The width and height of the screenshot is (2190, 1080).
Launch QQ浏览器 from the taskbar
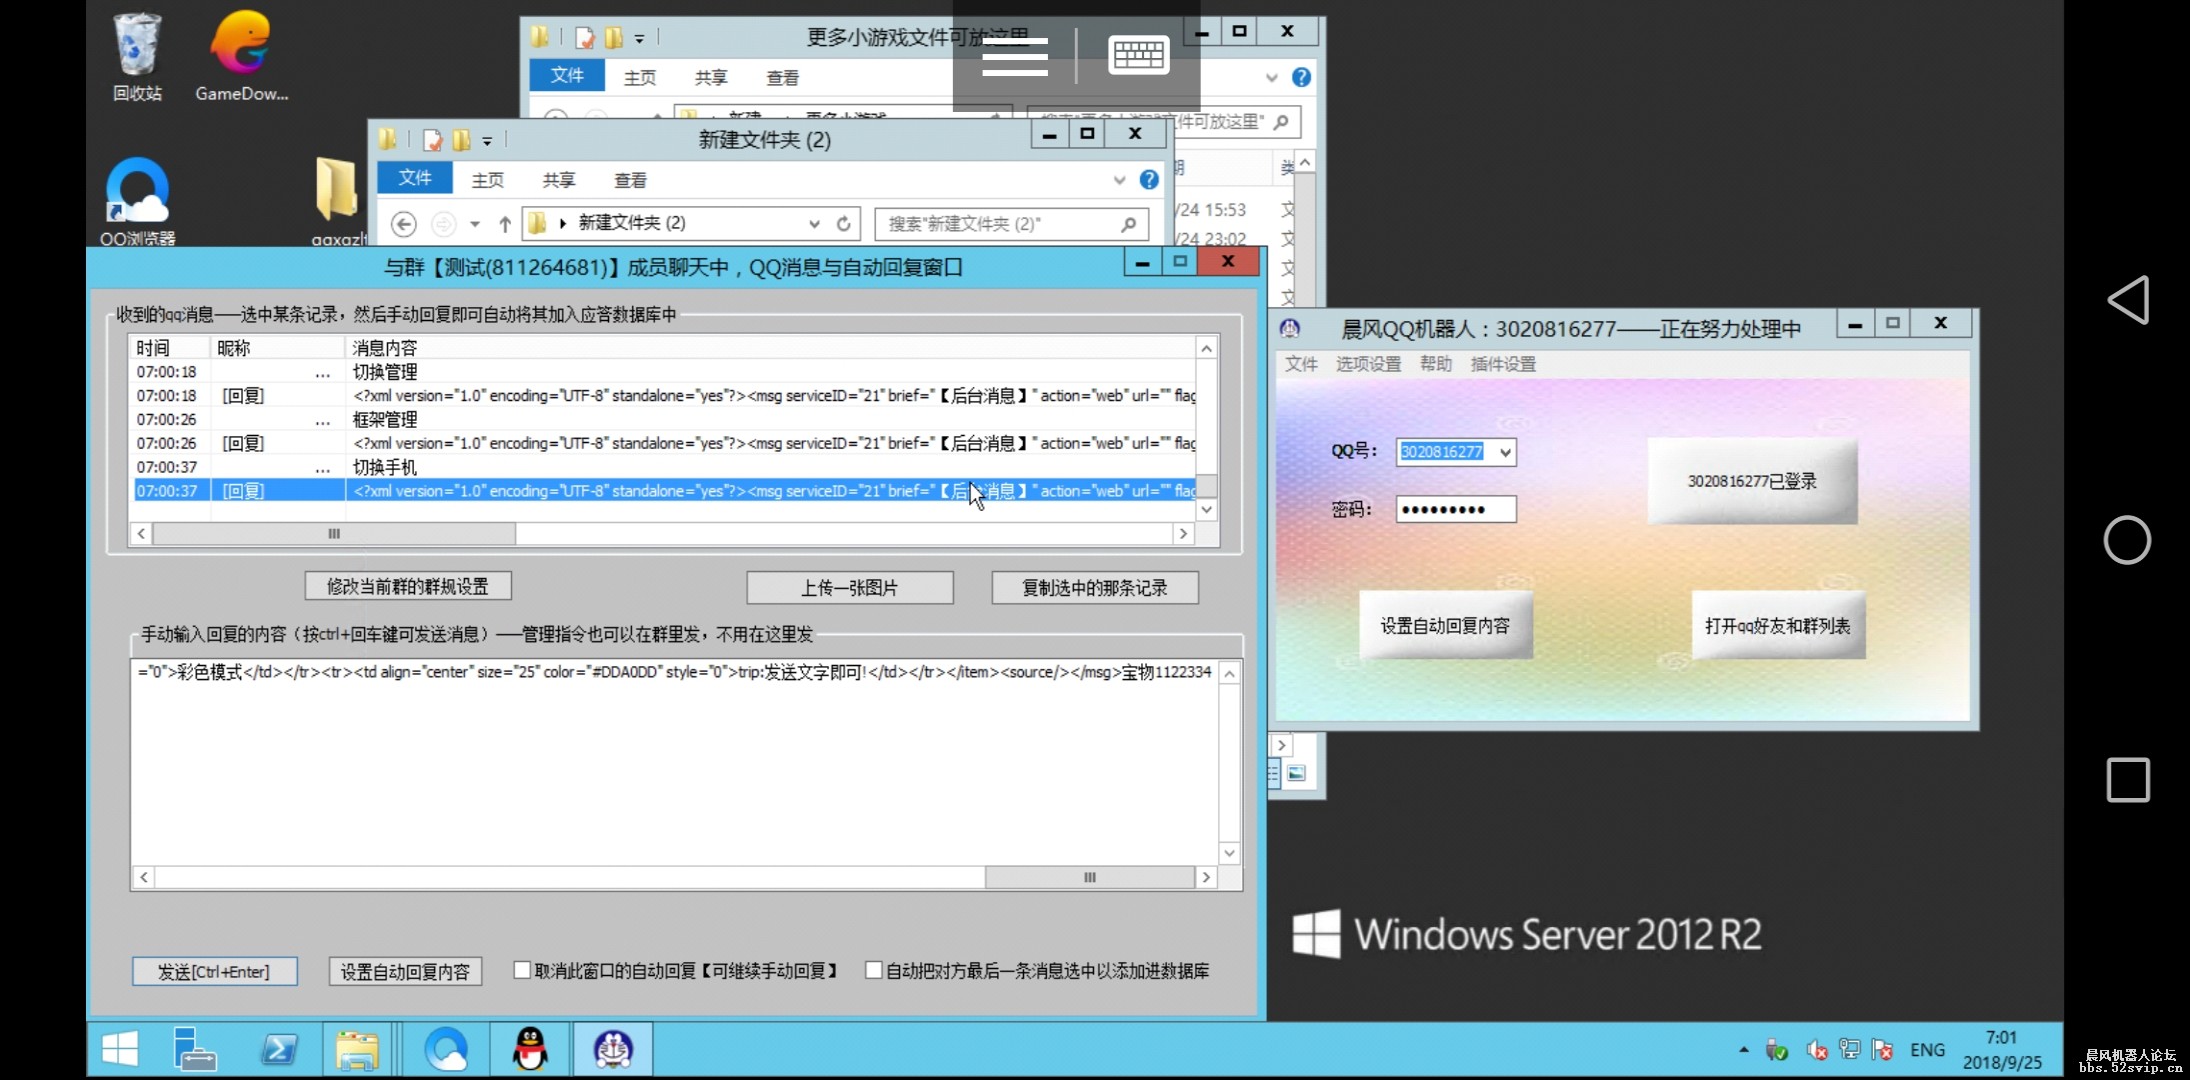pyautogui.click(x=447, y=1049)
